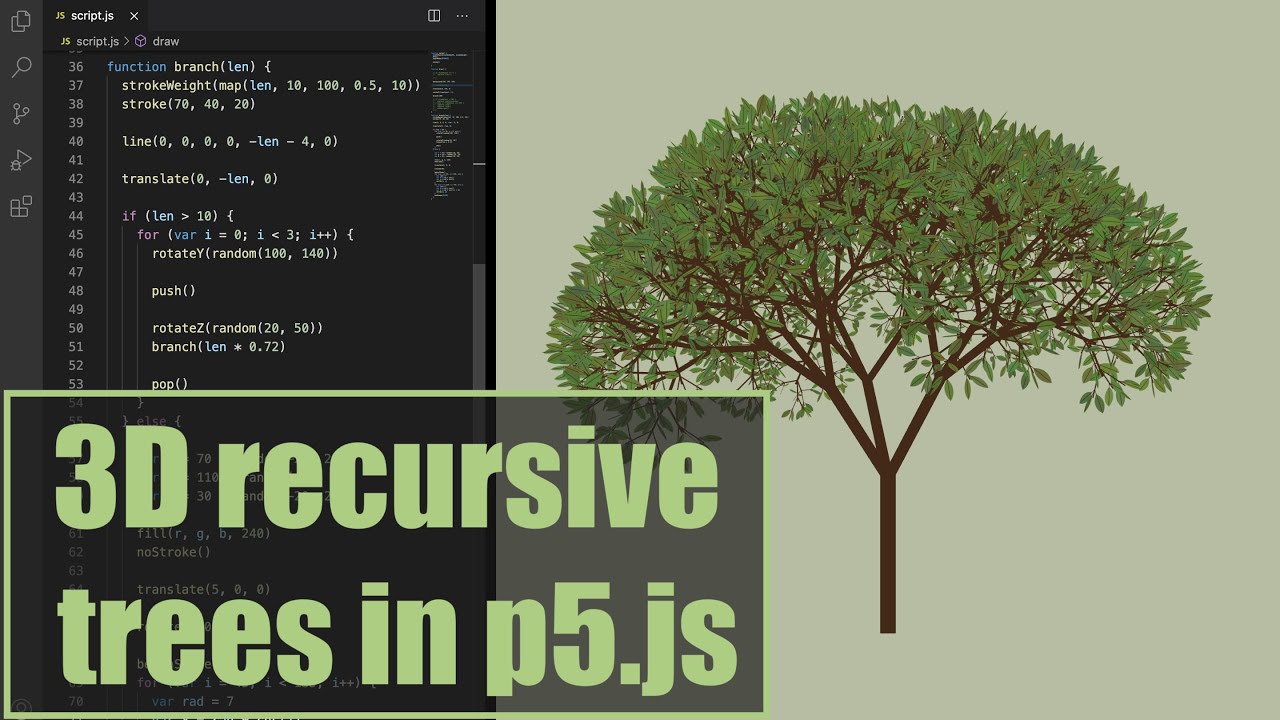
Task: Click the draw symbol in breadcrumbs
Action: click(x=165, y=41)
